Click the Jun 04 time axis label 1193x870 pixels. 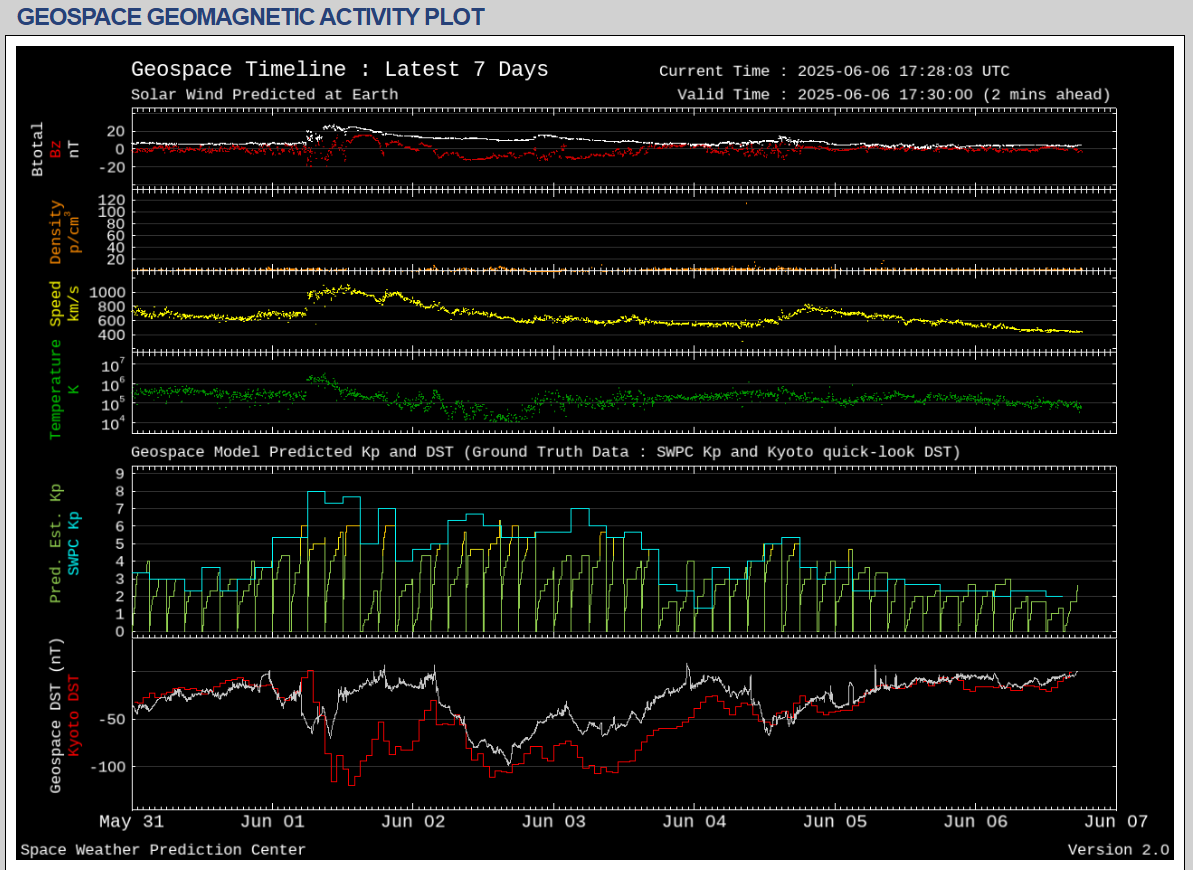(694, 821)
